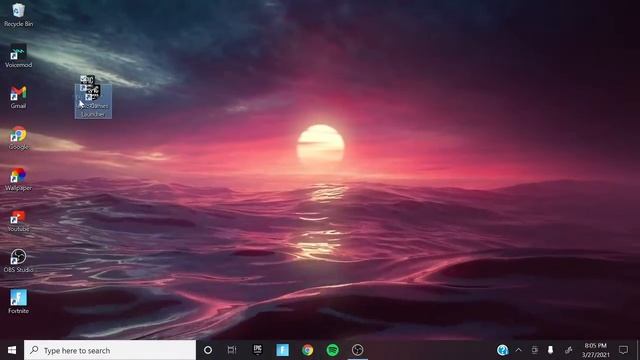Viewport: 640px width, 360px height.
Task: Open the Recycle Bin desktop icon
Action: [x=18, y=15]
